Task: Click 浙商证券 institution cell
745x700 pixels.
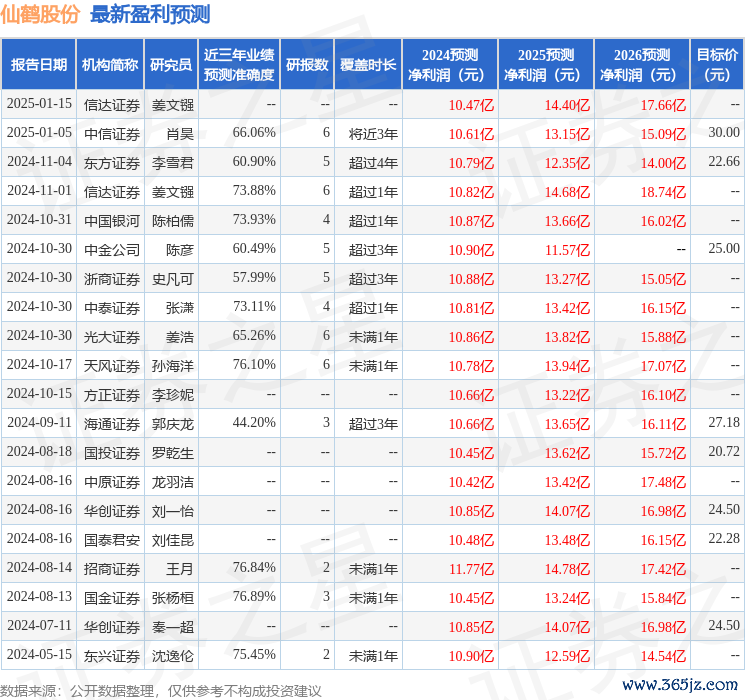Action: tap(112, 279)
